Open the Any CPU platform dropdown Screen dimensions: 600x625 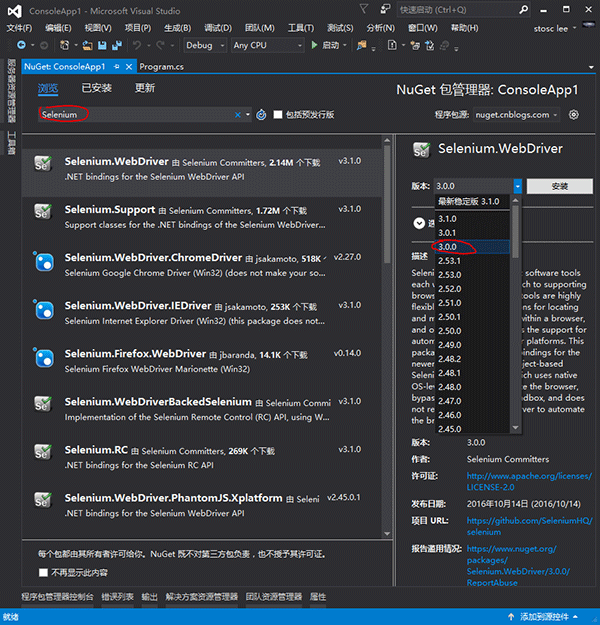pos(268,45)
